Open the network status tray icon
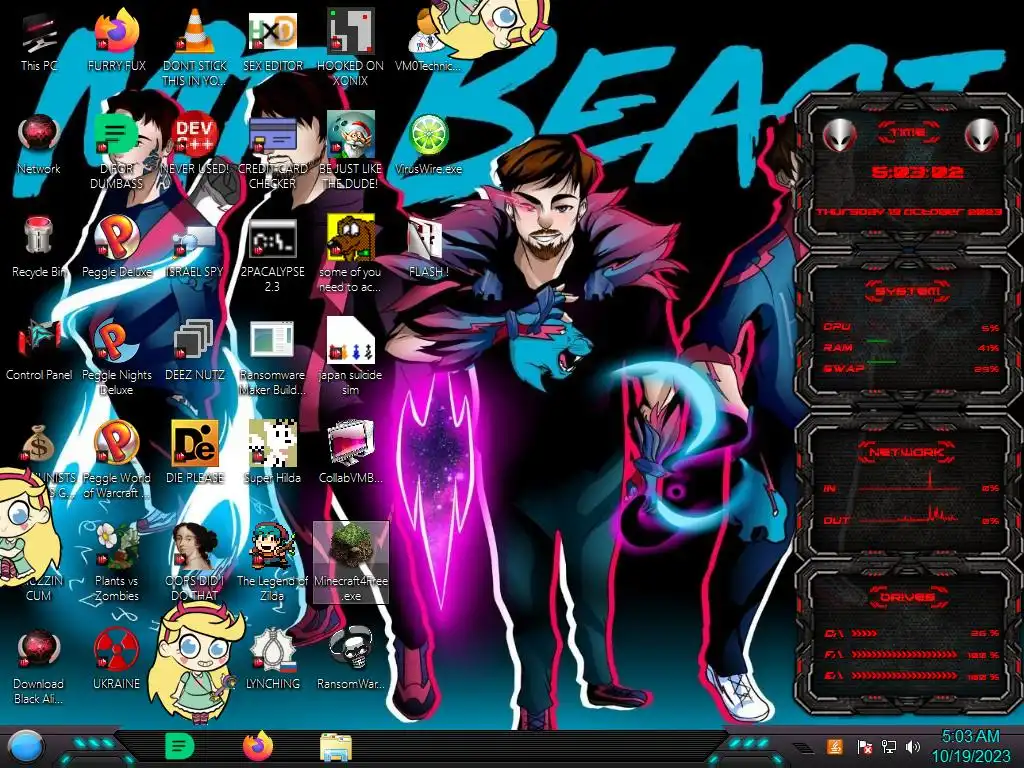This screenshot has width=1024, height=768. 889,746
